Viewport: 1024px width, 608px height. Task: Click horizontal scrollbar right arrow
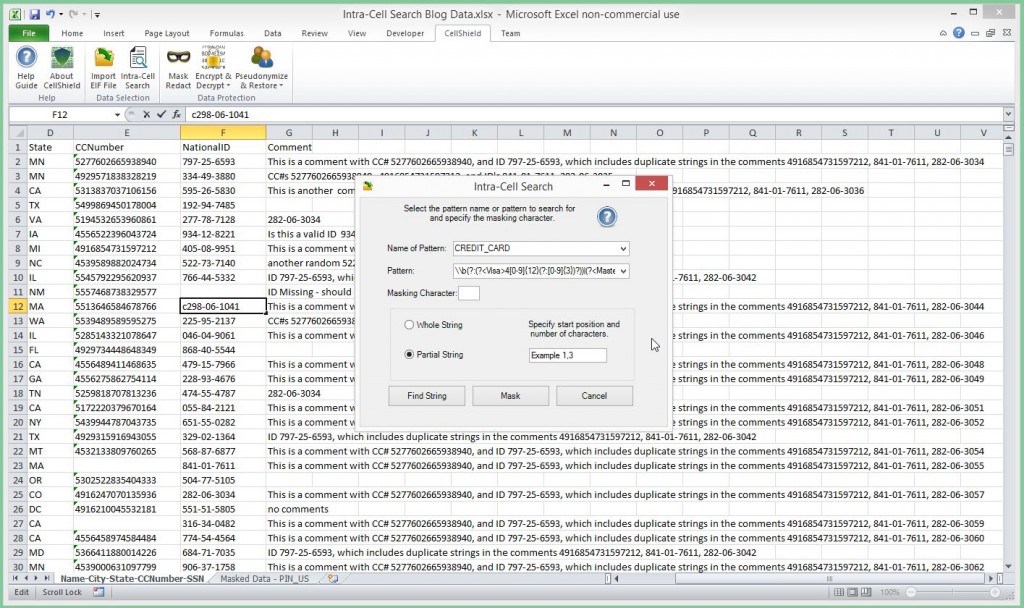pyautogui.click(x=991, y=579)
